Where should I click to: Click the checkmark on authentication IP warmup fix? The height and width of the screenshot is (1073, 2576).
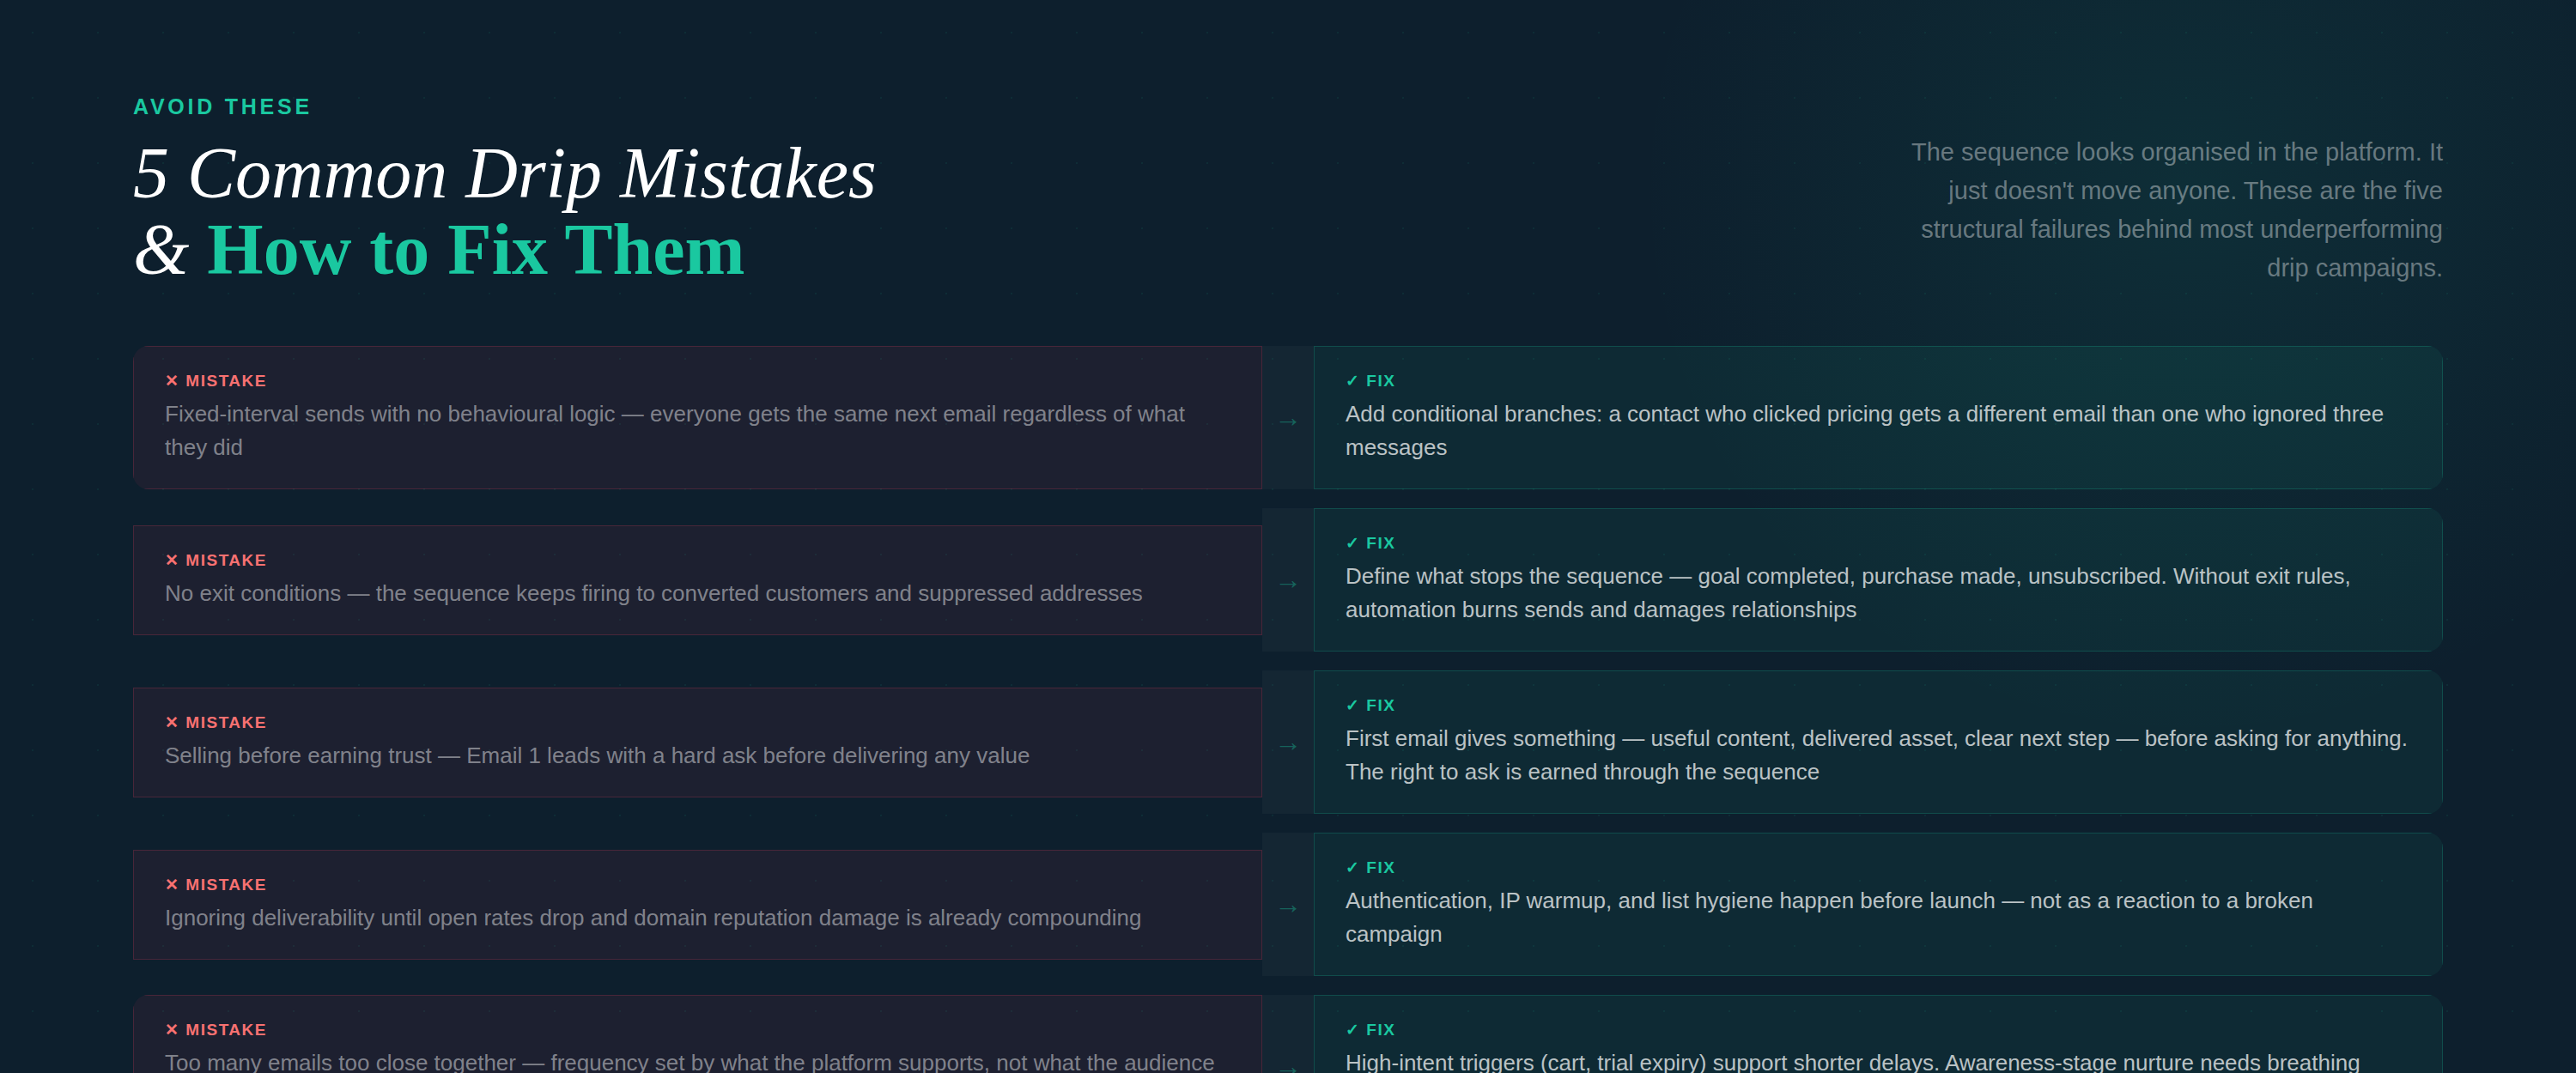[x=1351, y=867]
